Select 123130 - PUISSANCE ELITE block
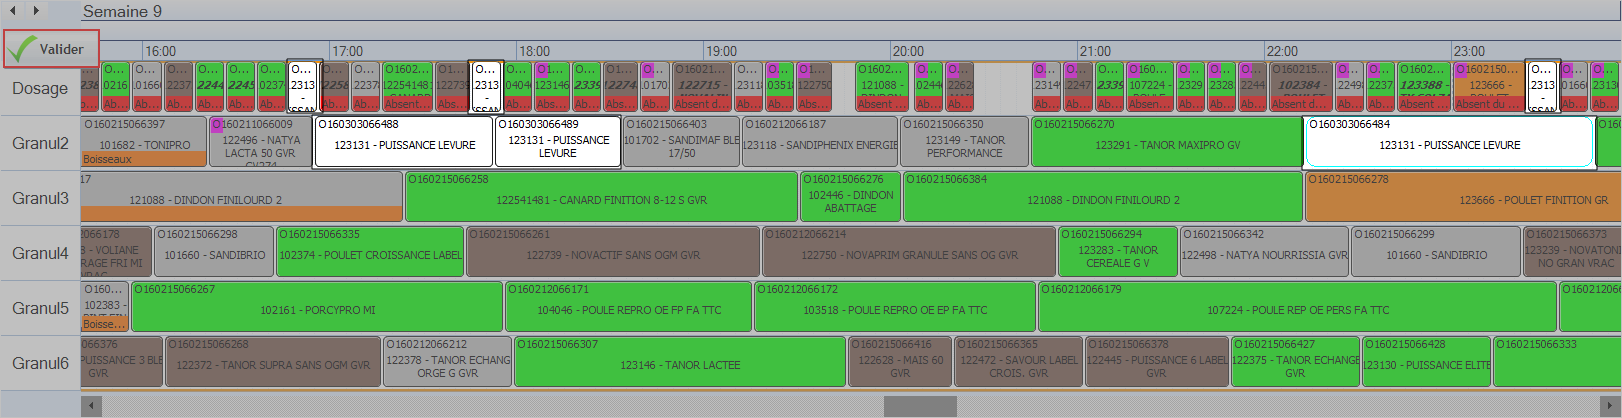The height and width of the screenshot is (418, 1622). coord(1426,362)
